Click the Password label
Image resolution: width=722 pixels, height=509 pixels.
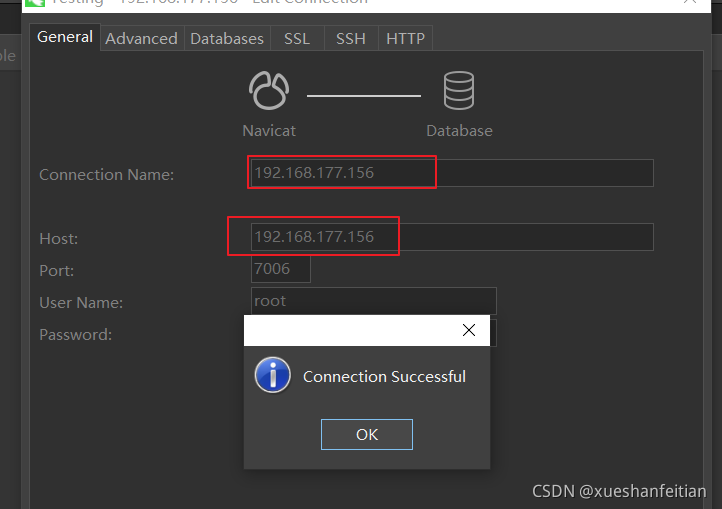point(76,334)
